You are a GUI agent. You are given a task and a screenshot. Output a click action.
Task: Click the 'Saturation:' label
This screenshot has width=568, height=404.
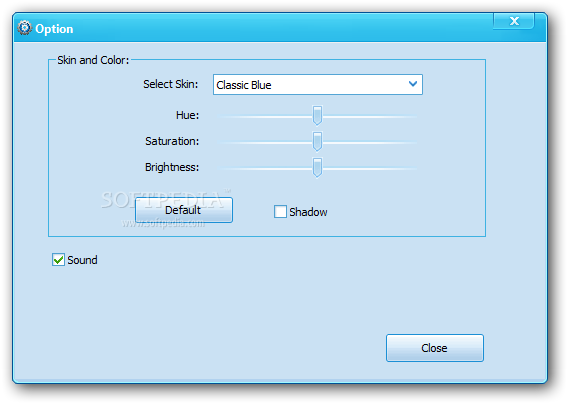(x=172, y=141)
